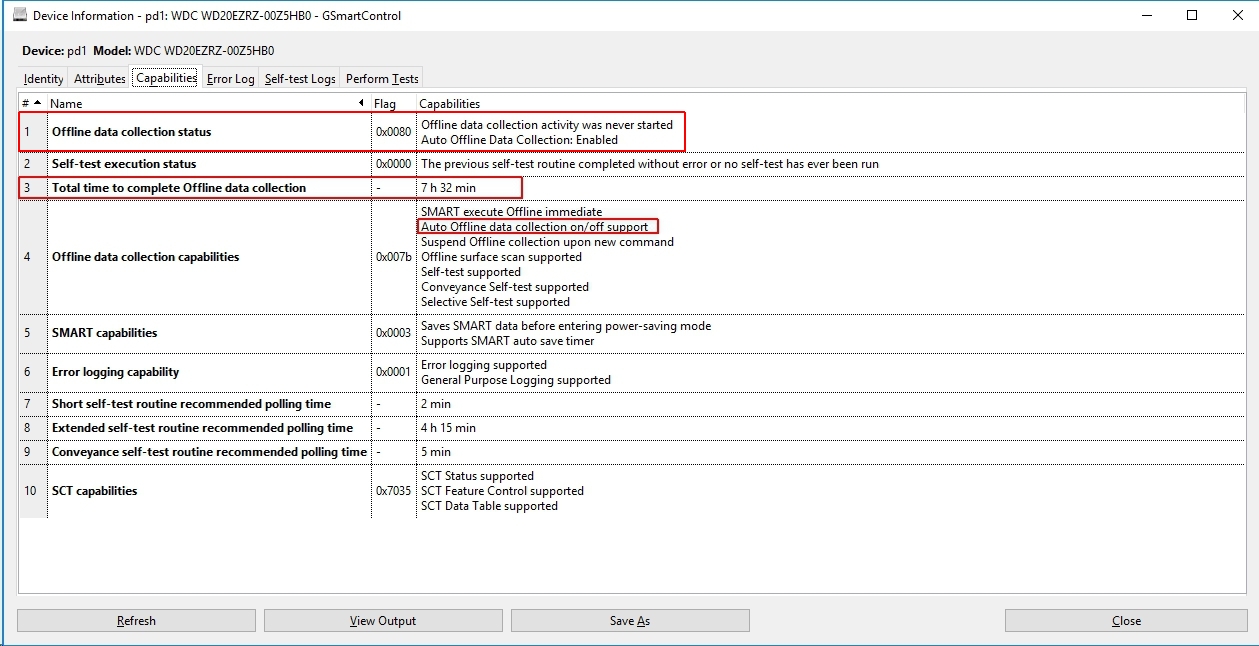Open the Attributes tab
The image size is (1259, 646).
100,79
